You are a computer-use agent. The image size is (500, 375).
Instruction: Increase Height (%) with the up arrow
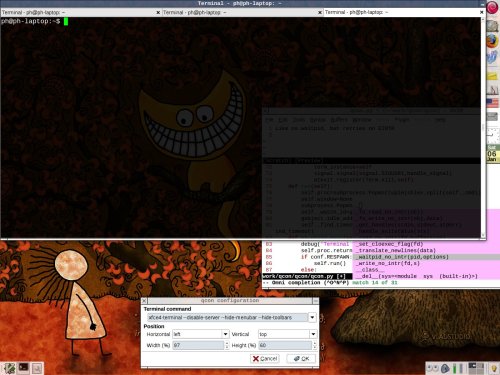314,343
